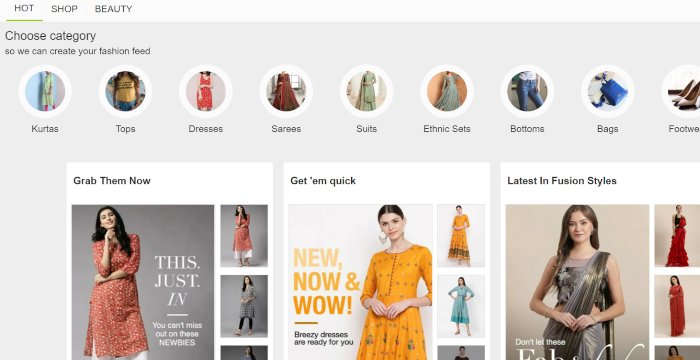Screen dimensions: 700x360
Task: Select the Bags category circle
Action: [x=608, y=91]
